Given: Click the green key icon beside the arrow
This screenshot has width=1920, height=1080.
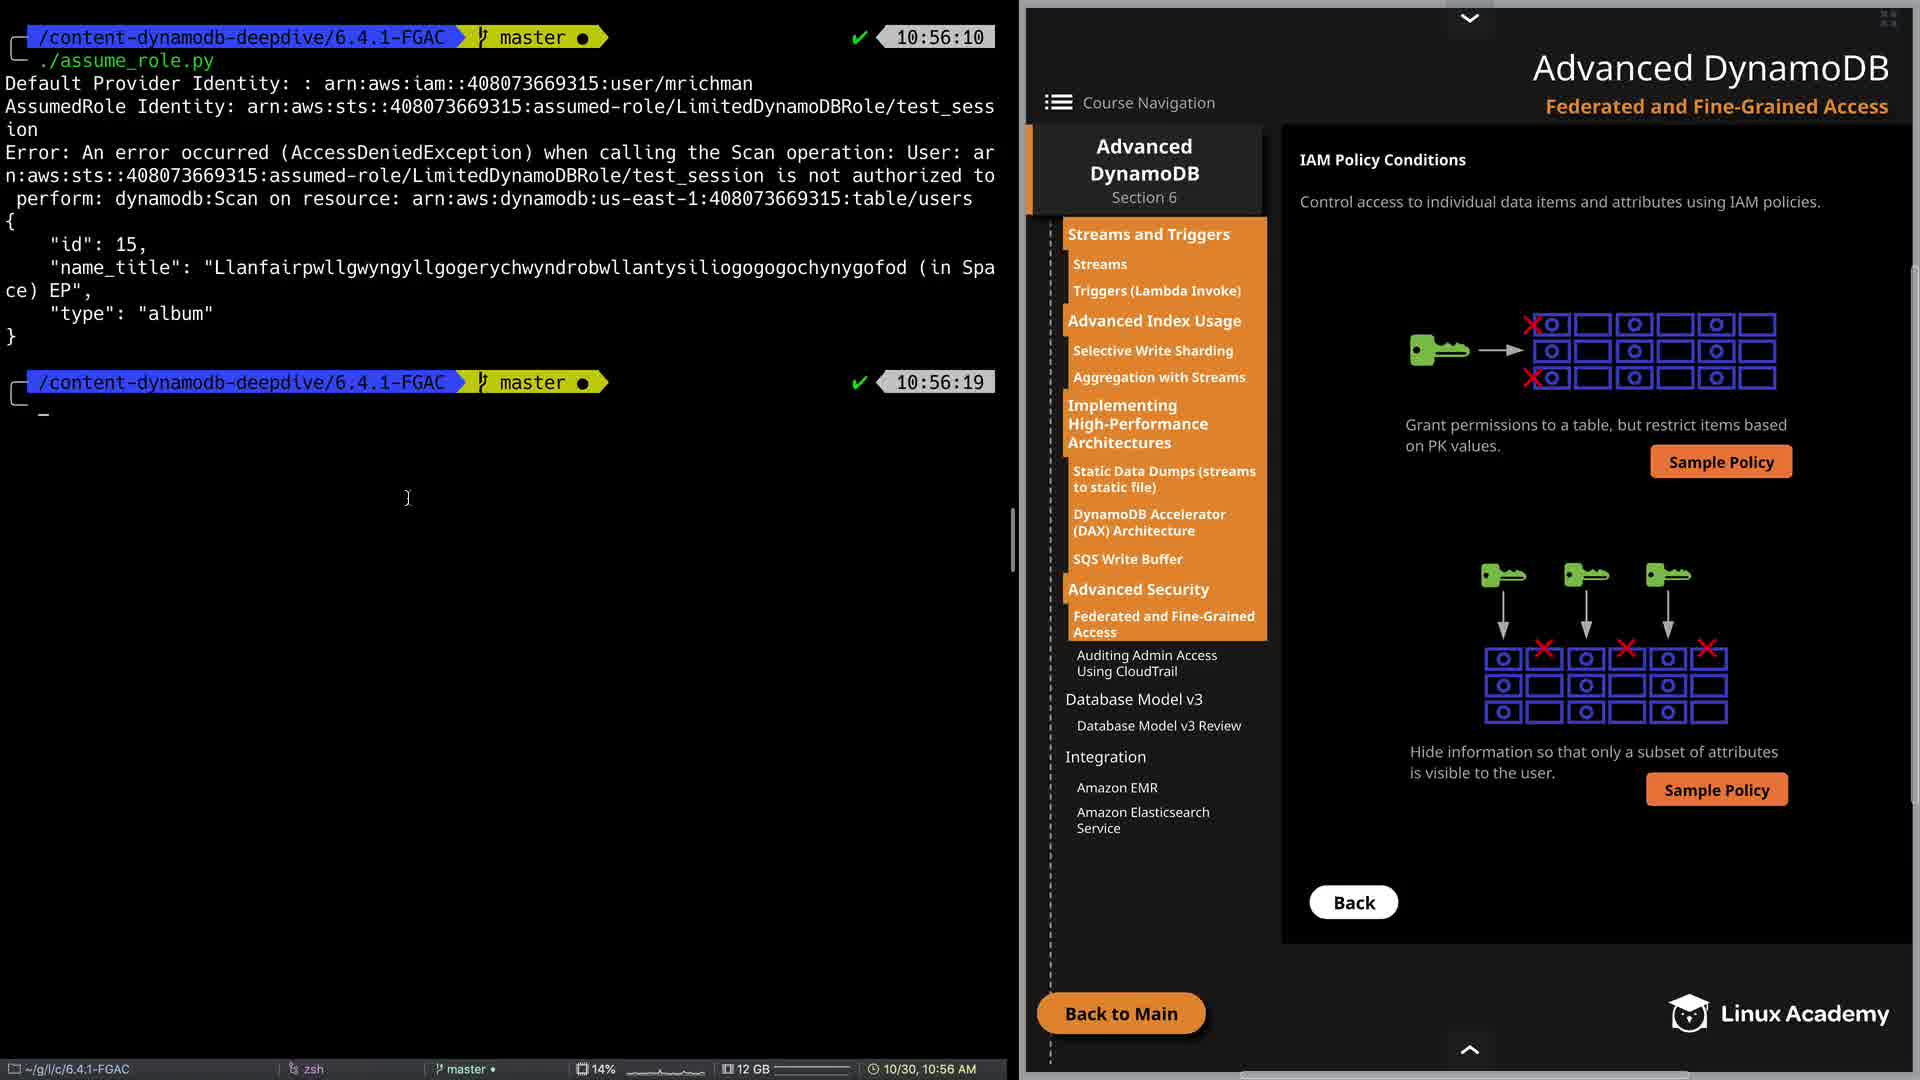Looking at the screenshot, I should [x=1438, y=350].
